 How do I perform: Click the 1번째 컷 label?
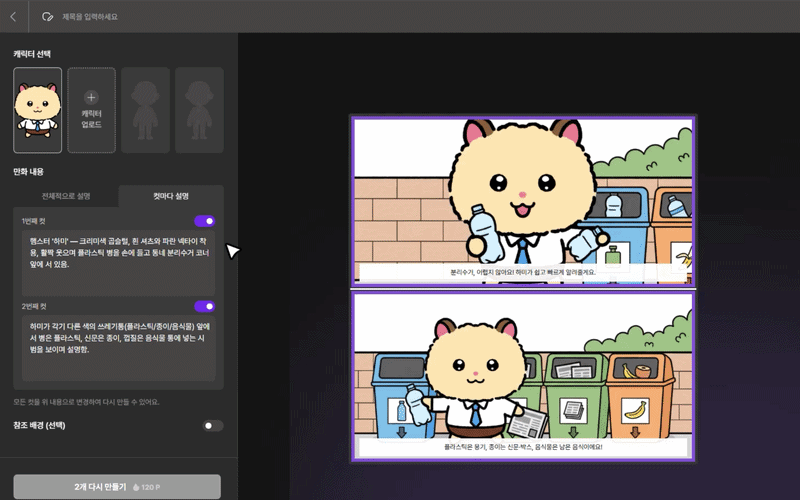(34, 221)
